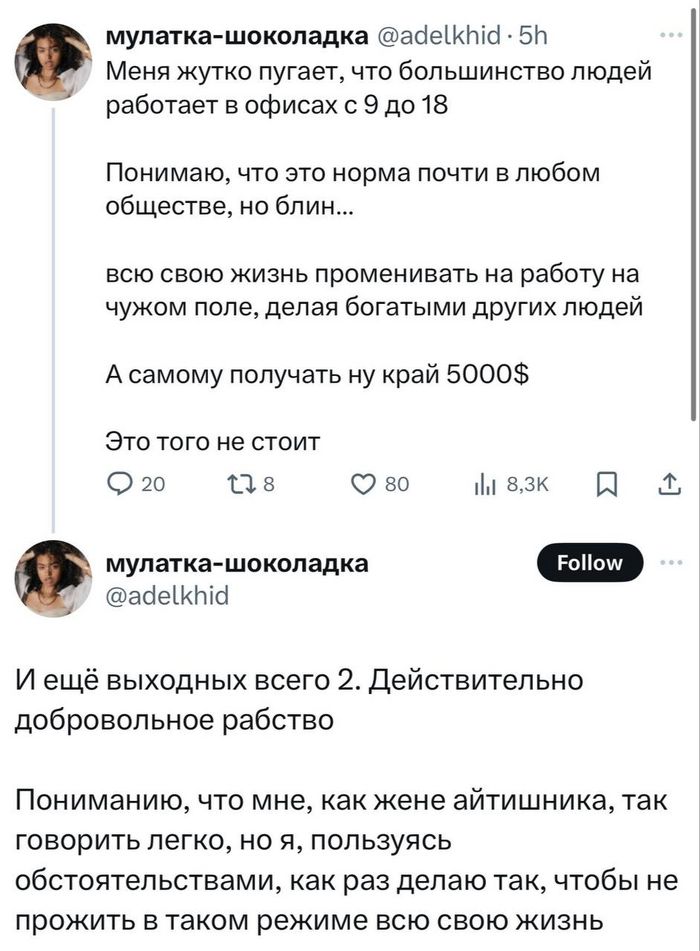This screenshot has width=700, height=951.
Task: Open the three-dot menu on the reply tweet
Action: pos(671,562)
